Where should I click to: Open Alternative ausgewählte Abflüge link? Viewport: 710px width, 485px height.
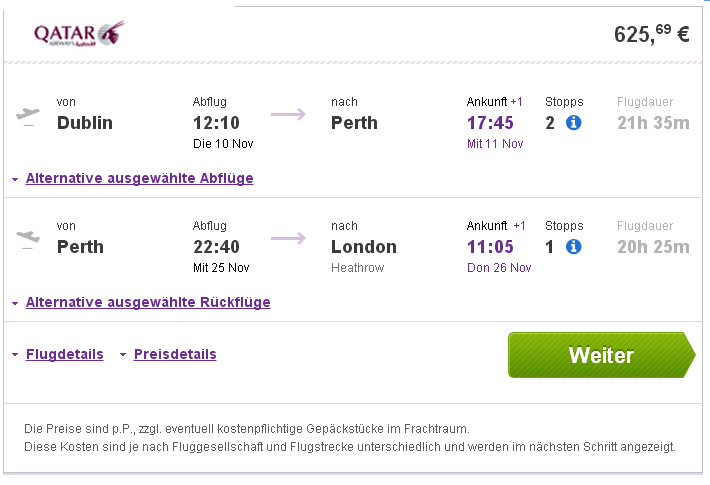(x=139, y=178)
